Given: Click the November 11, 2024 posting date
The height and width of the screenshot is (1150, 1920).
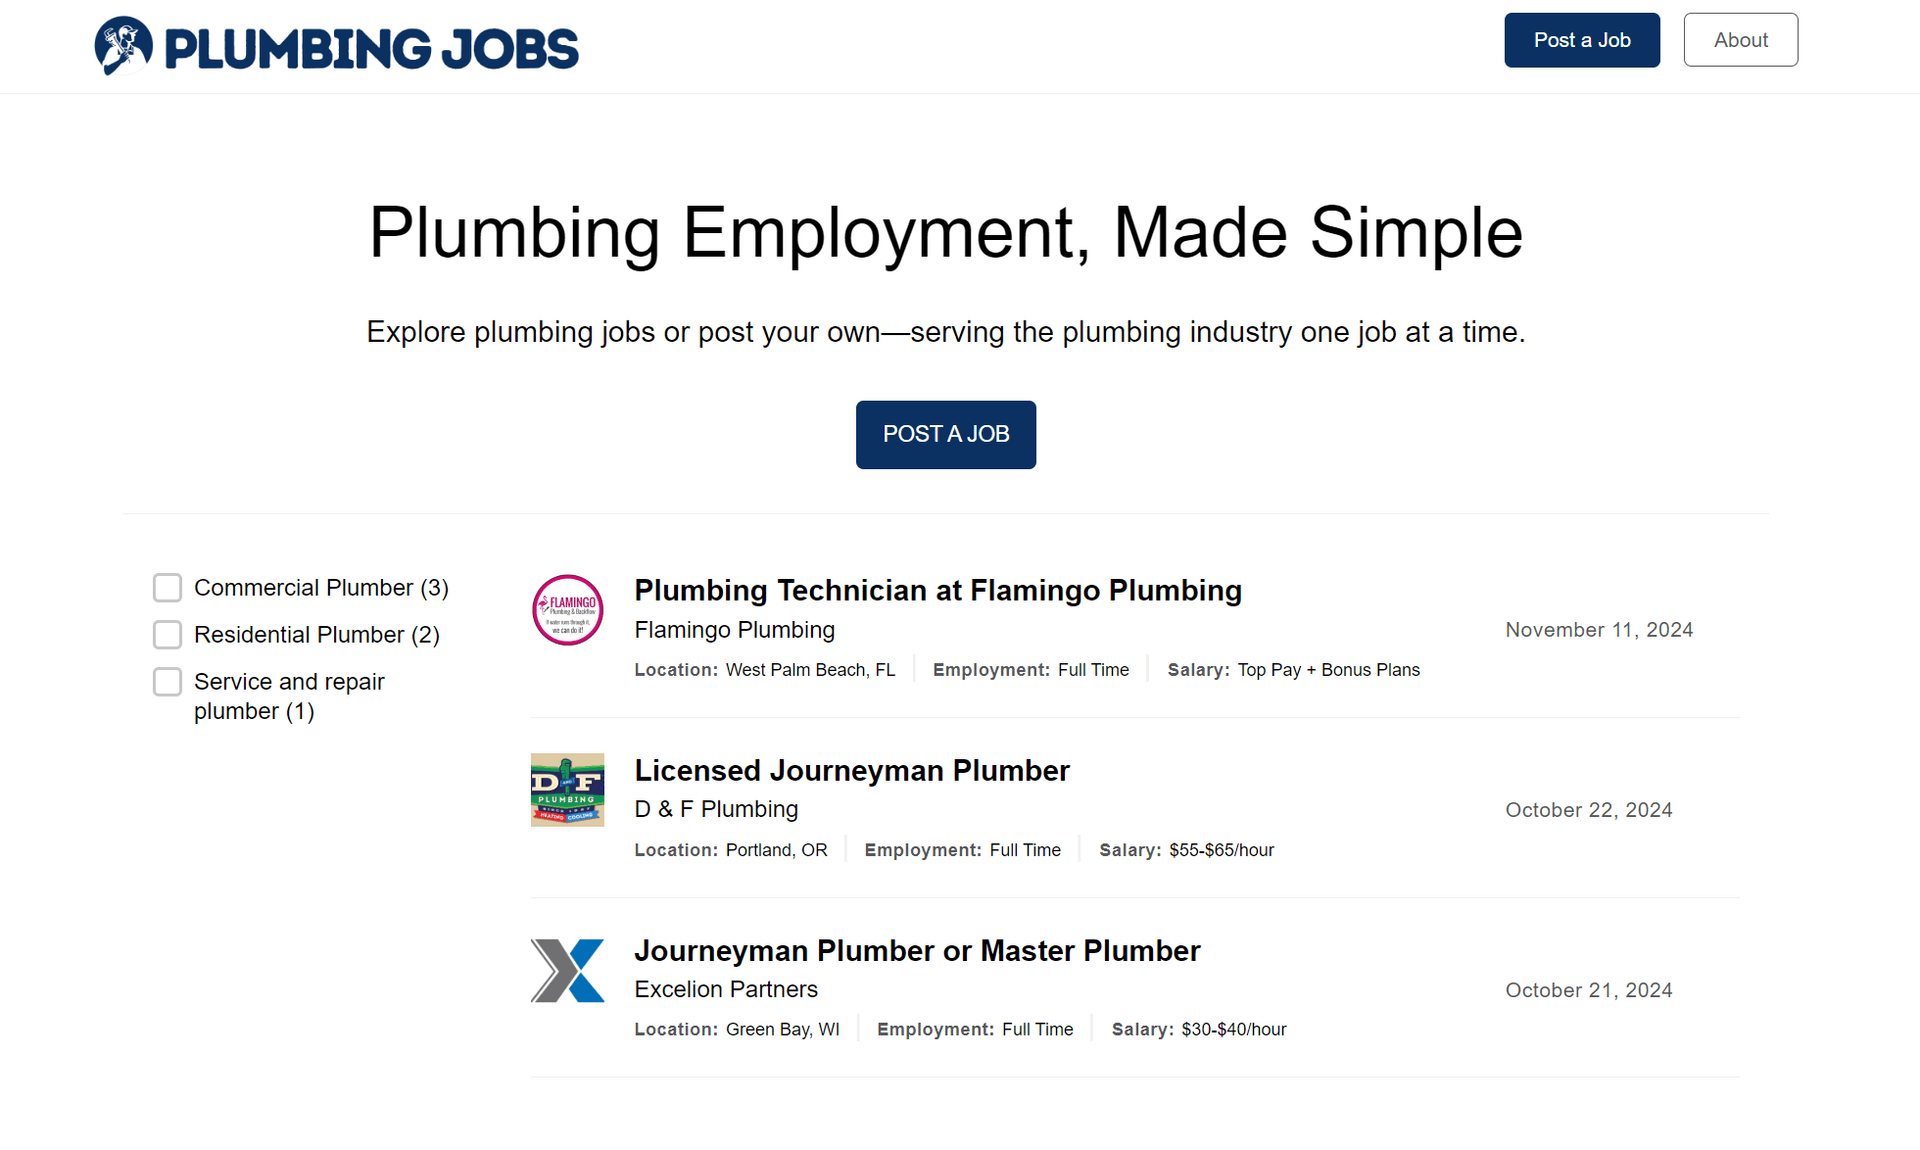Looking at the screenshot, I should click(x=1598, y=630).
